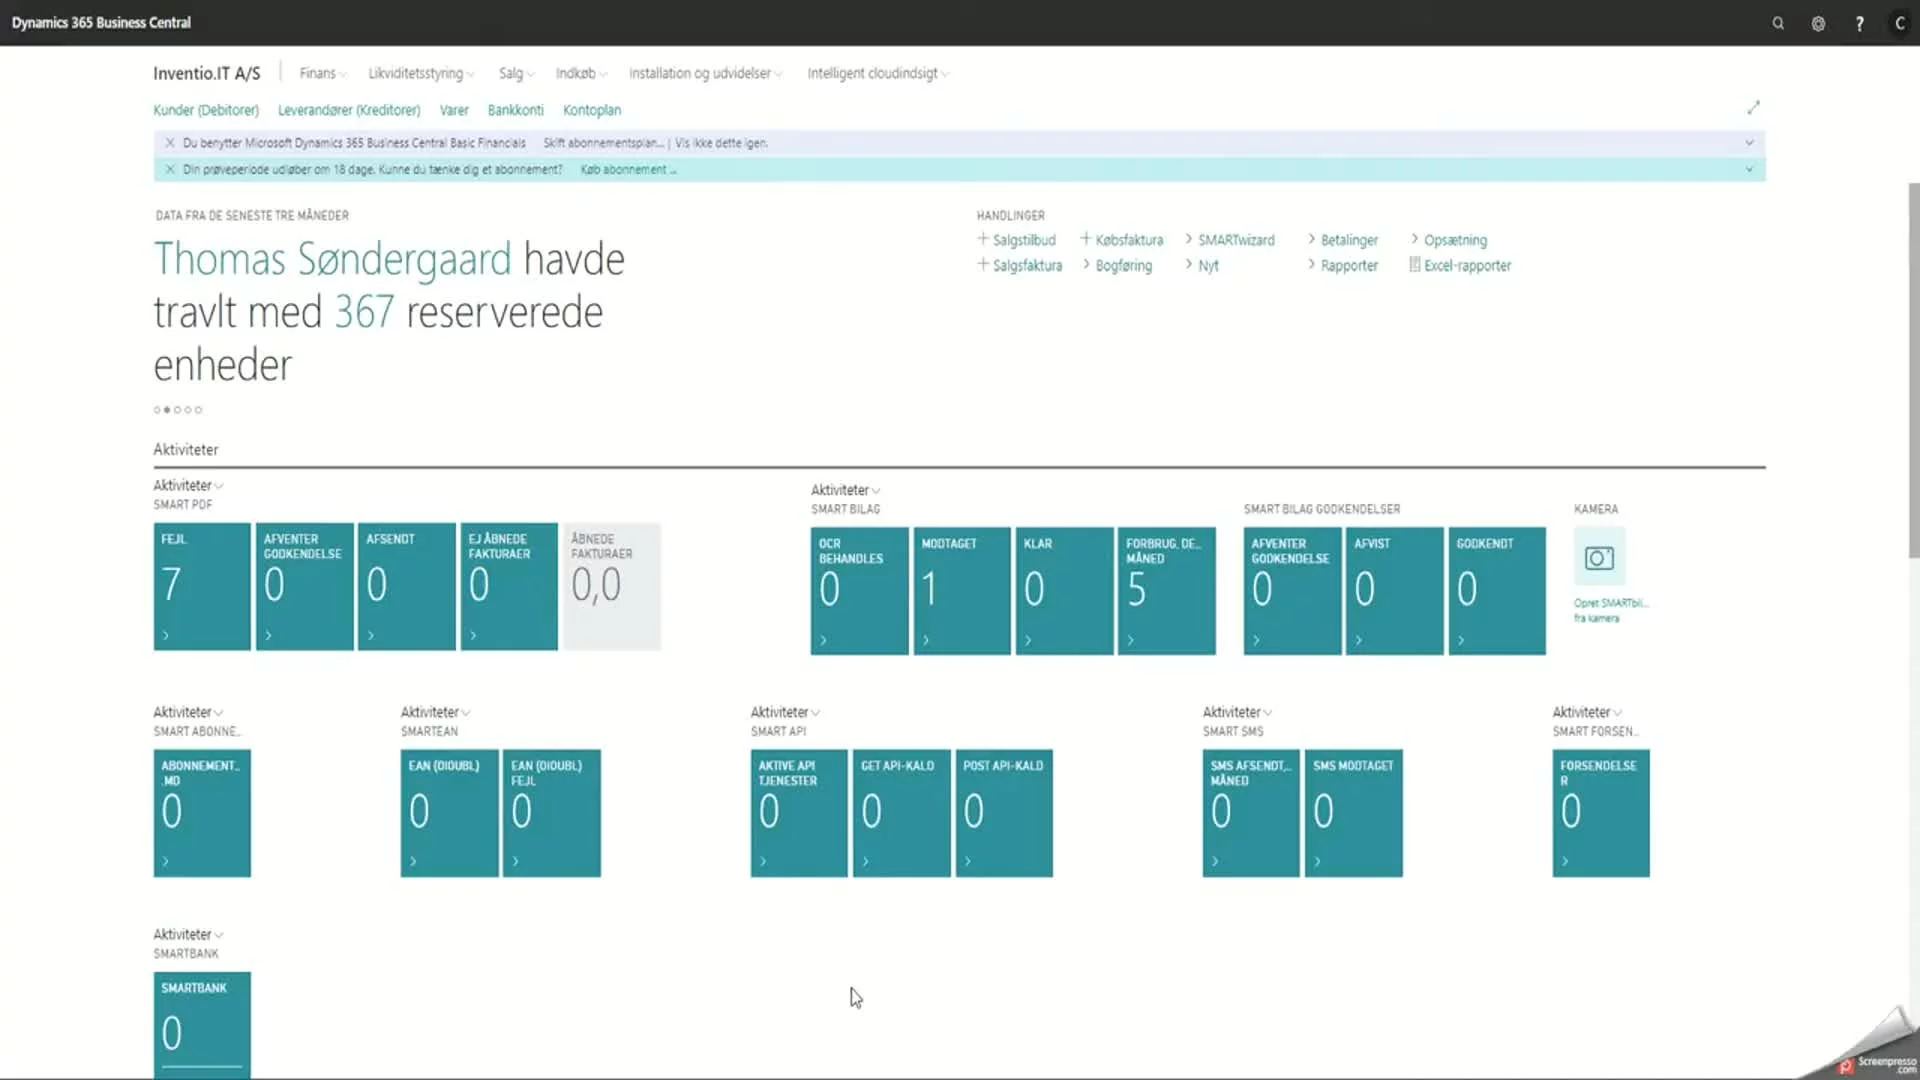The height and width of the screenshot is (1080, 1920).
Task: Open the Excel-rapporter action
Action: 1459,265
